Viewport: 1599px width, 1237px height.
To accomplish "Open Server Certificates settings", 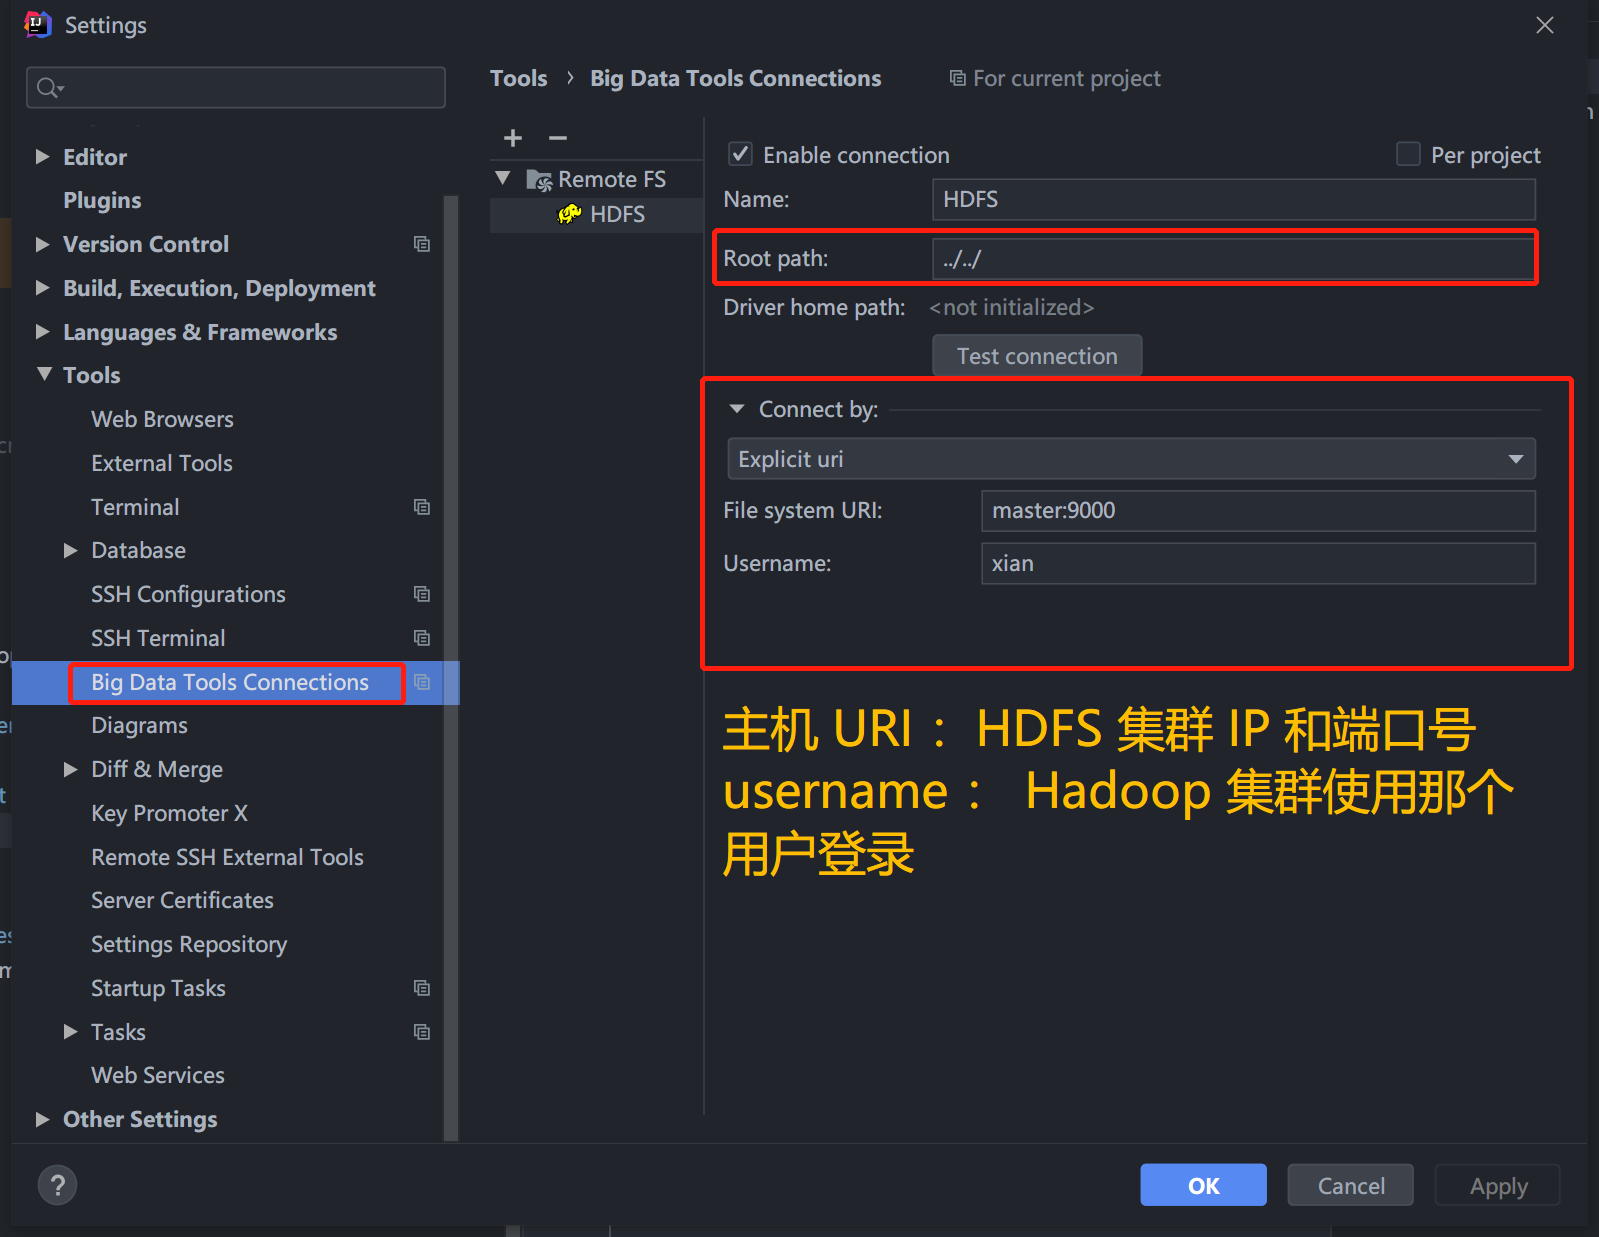I will pos(182,900).
